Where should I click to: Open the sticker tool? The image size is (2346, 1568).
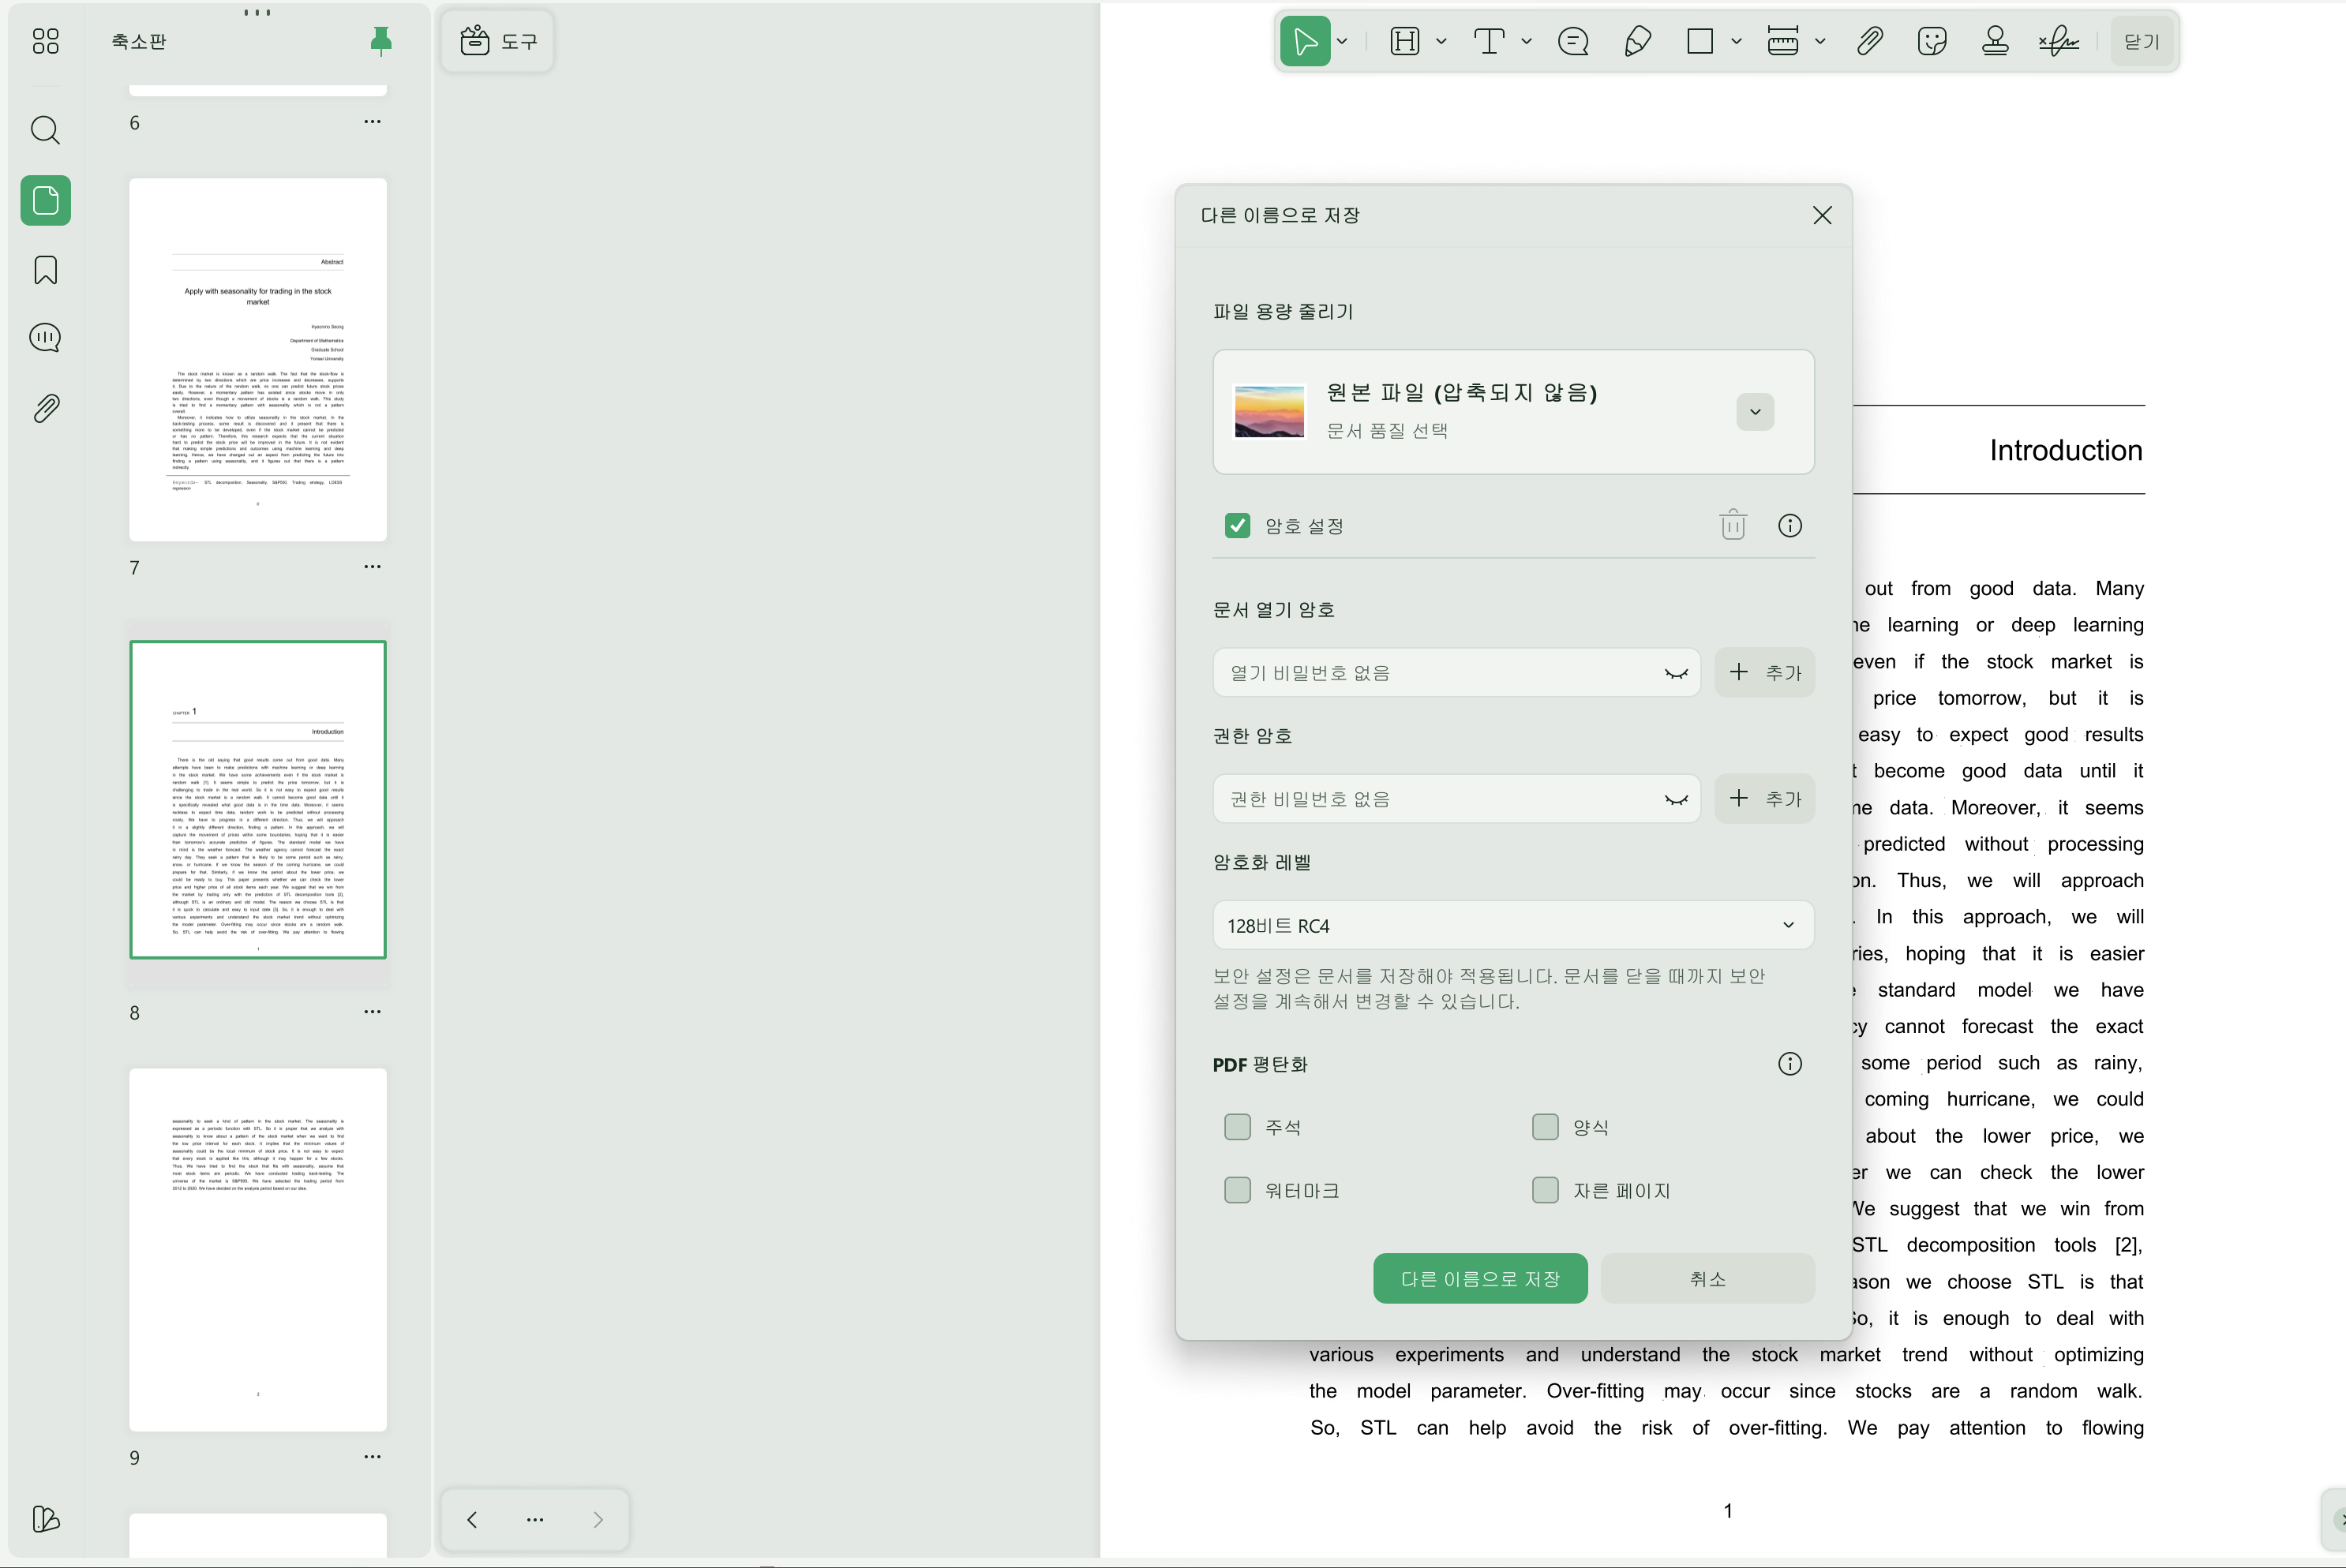(1932, 41)
